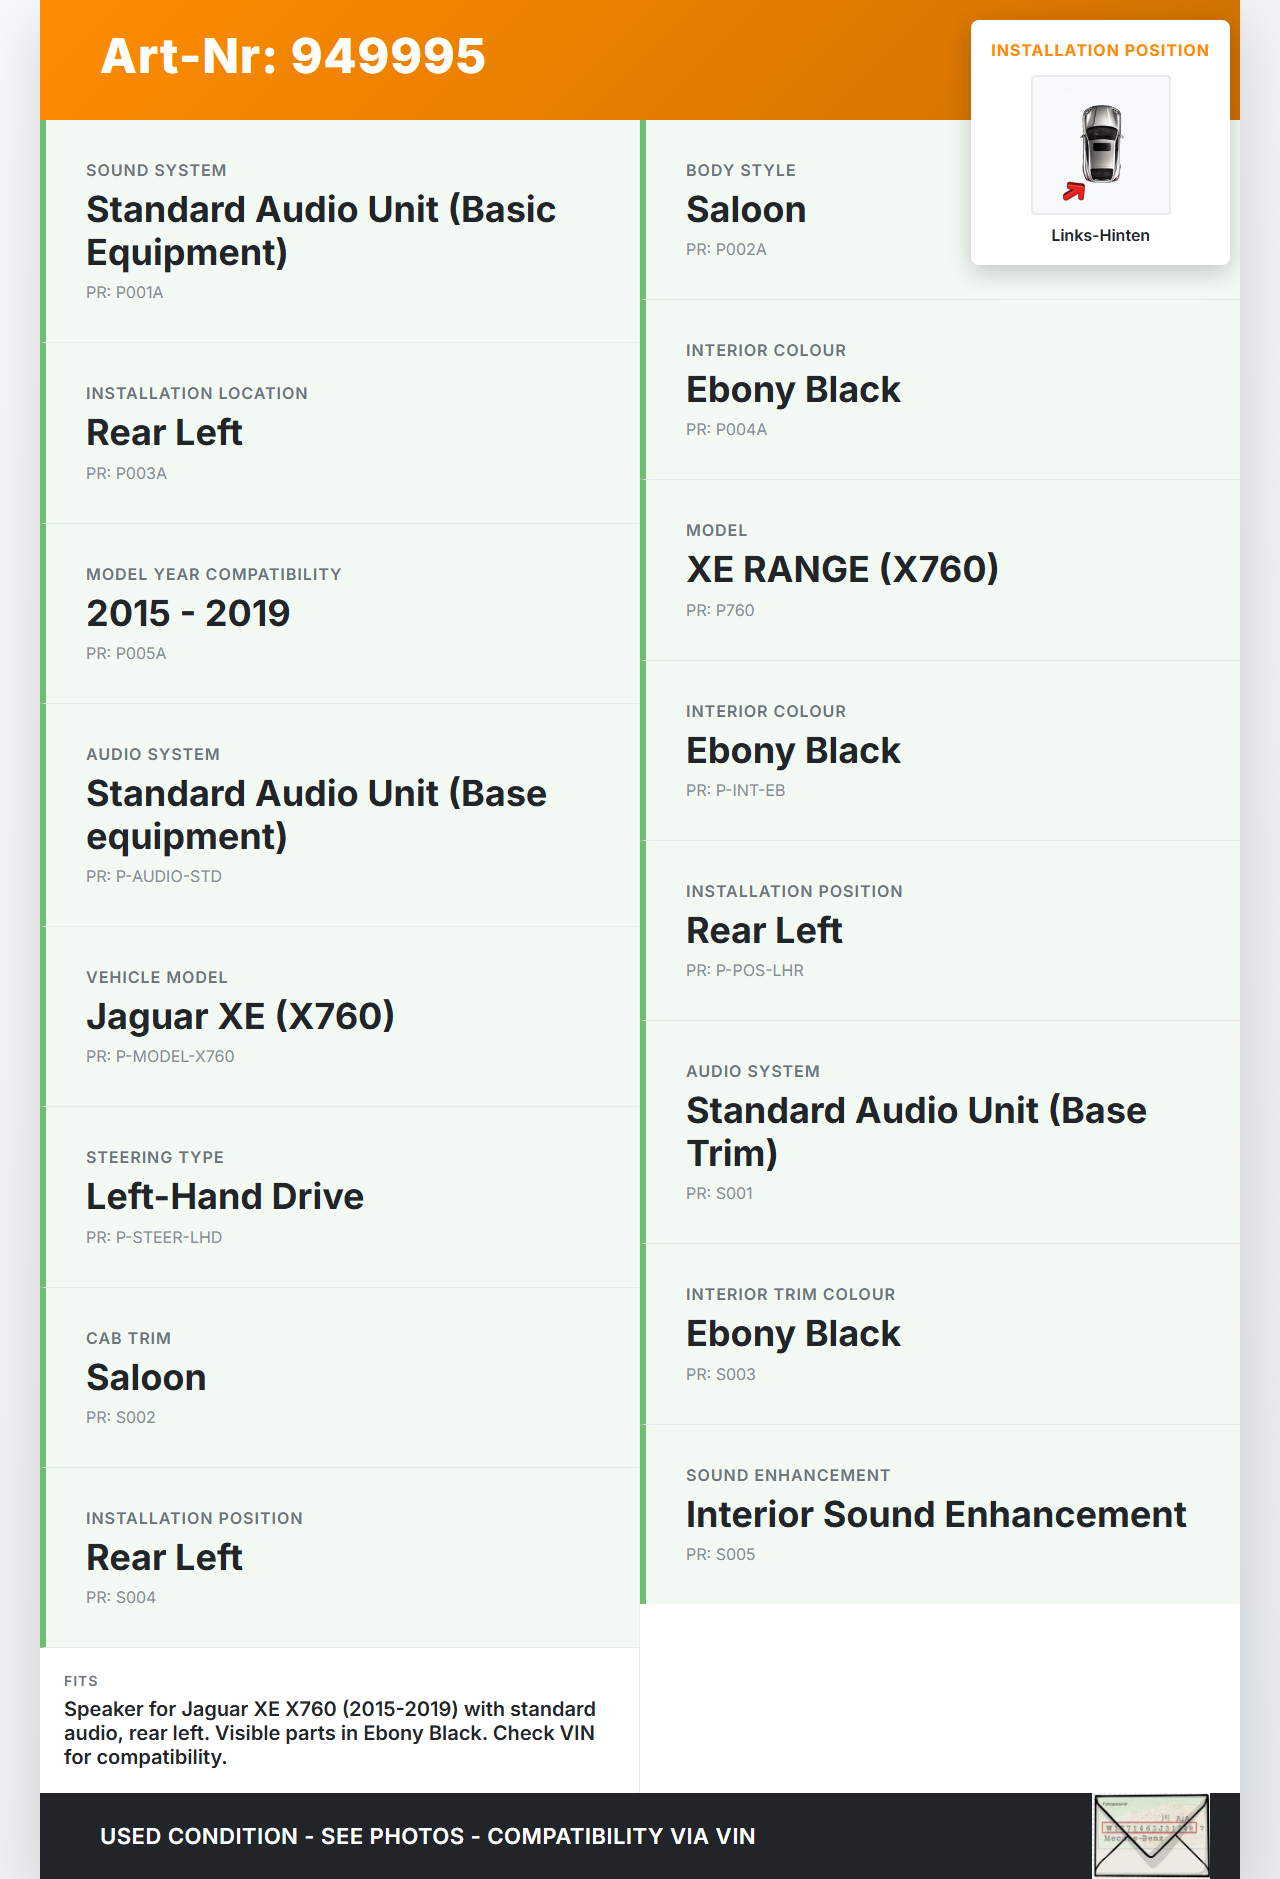The height and width of the screenshot is (1879, 1280).
Task: Click the PR: P001A code
Action: click(x=125, y=293)
